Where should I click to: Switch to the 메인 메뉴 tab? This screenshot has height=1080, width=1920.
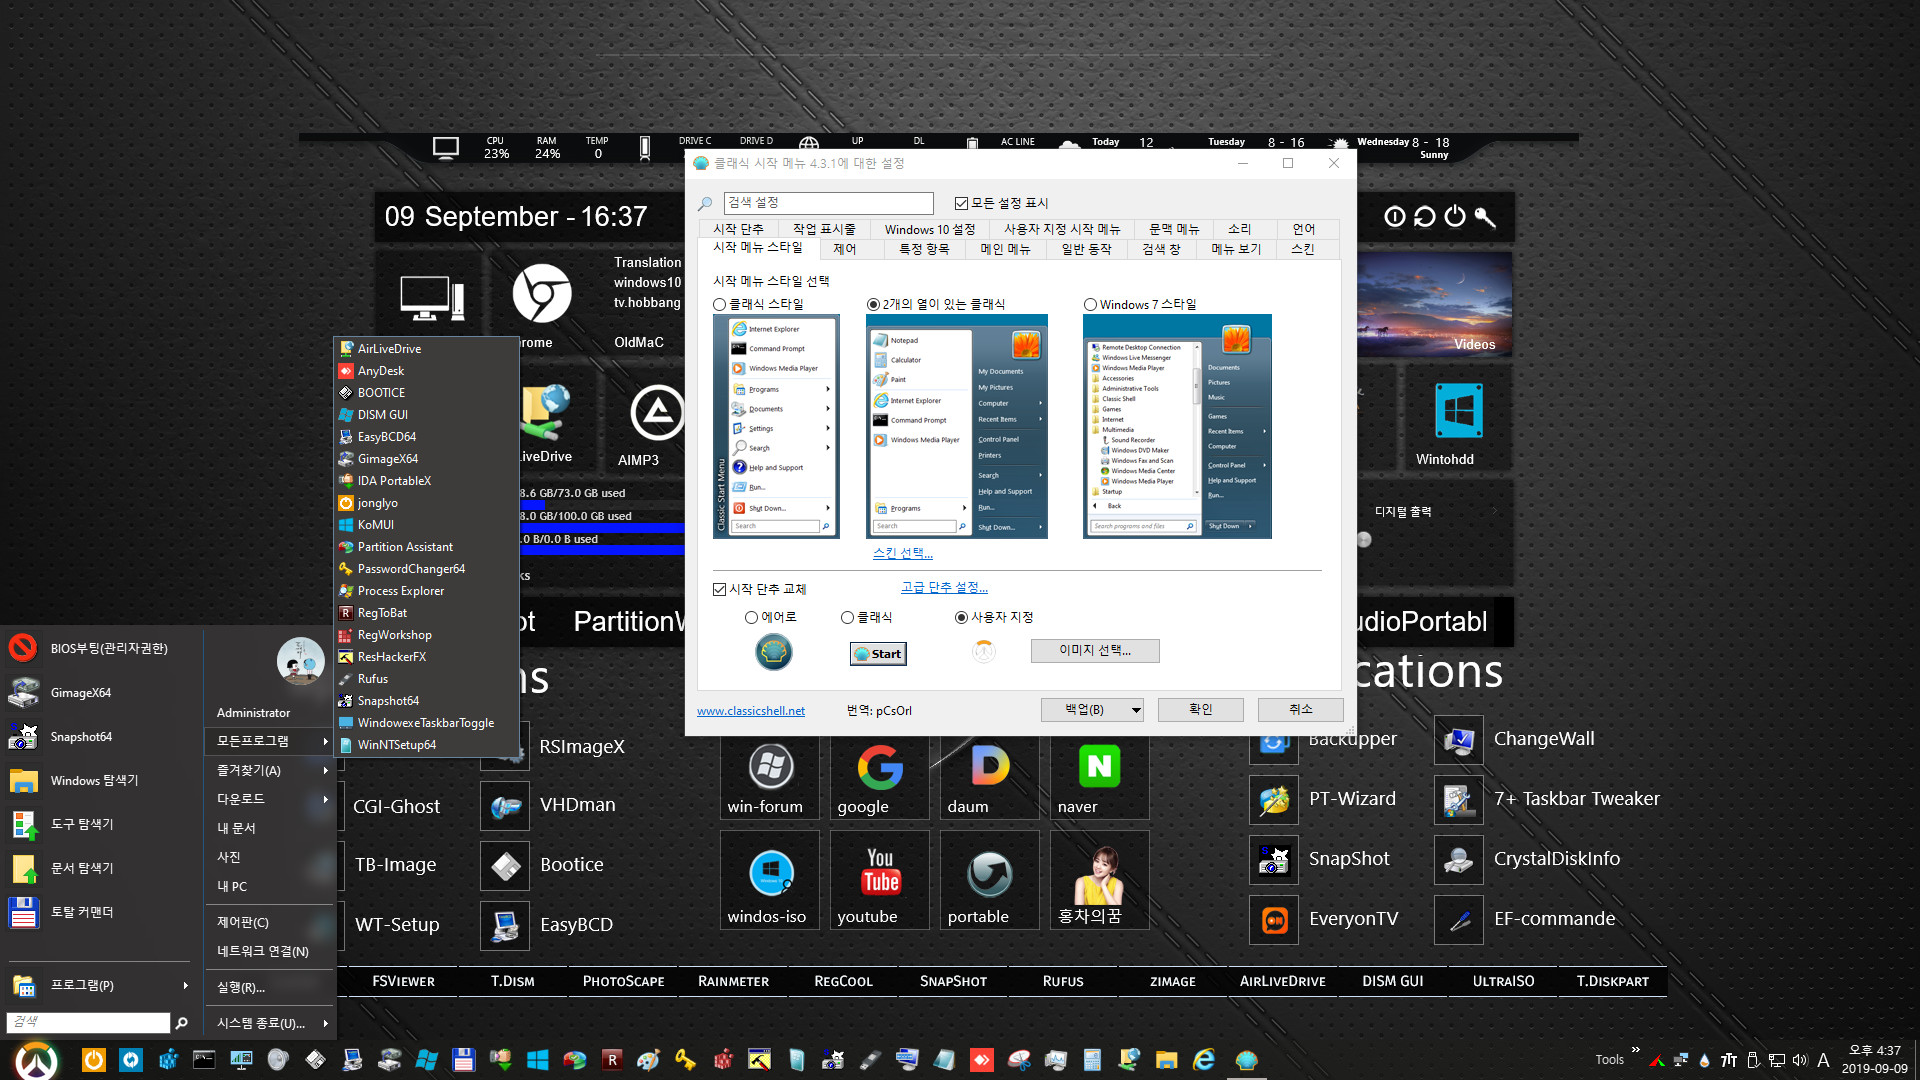click(x=1005, y=249)
